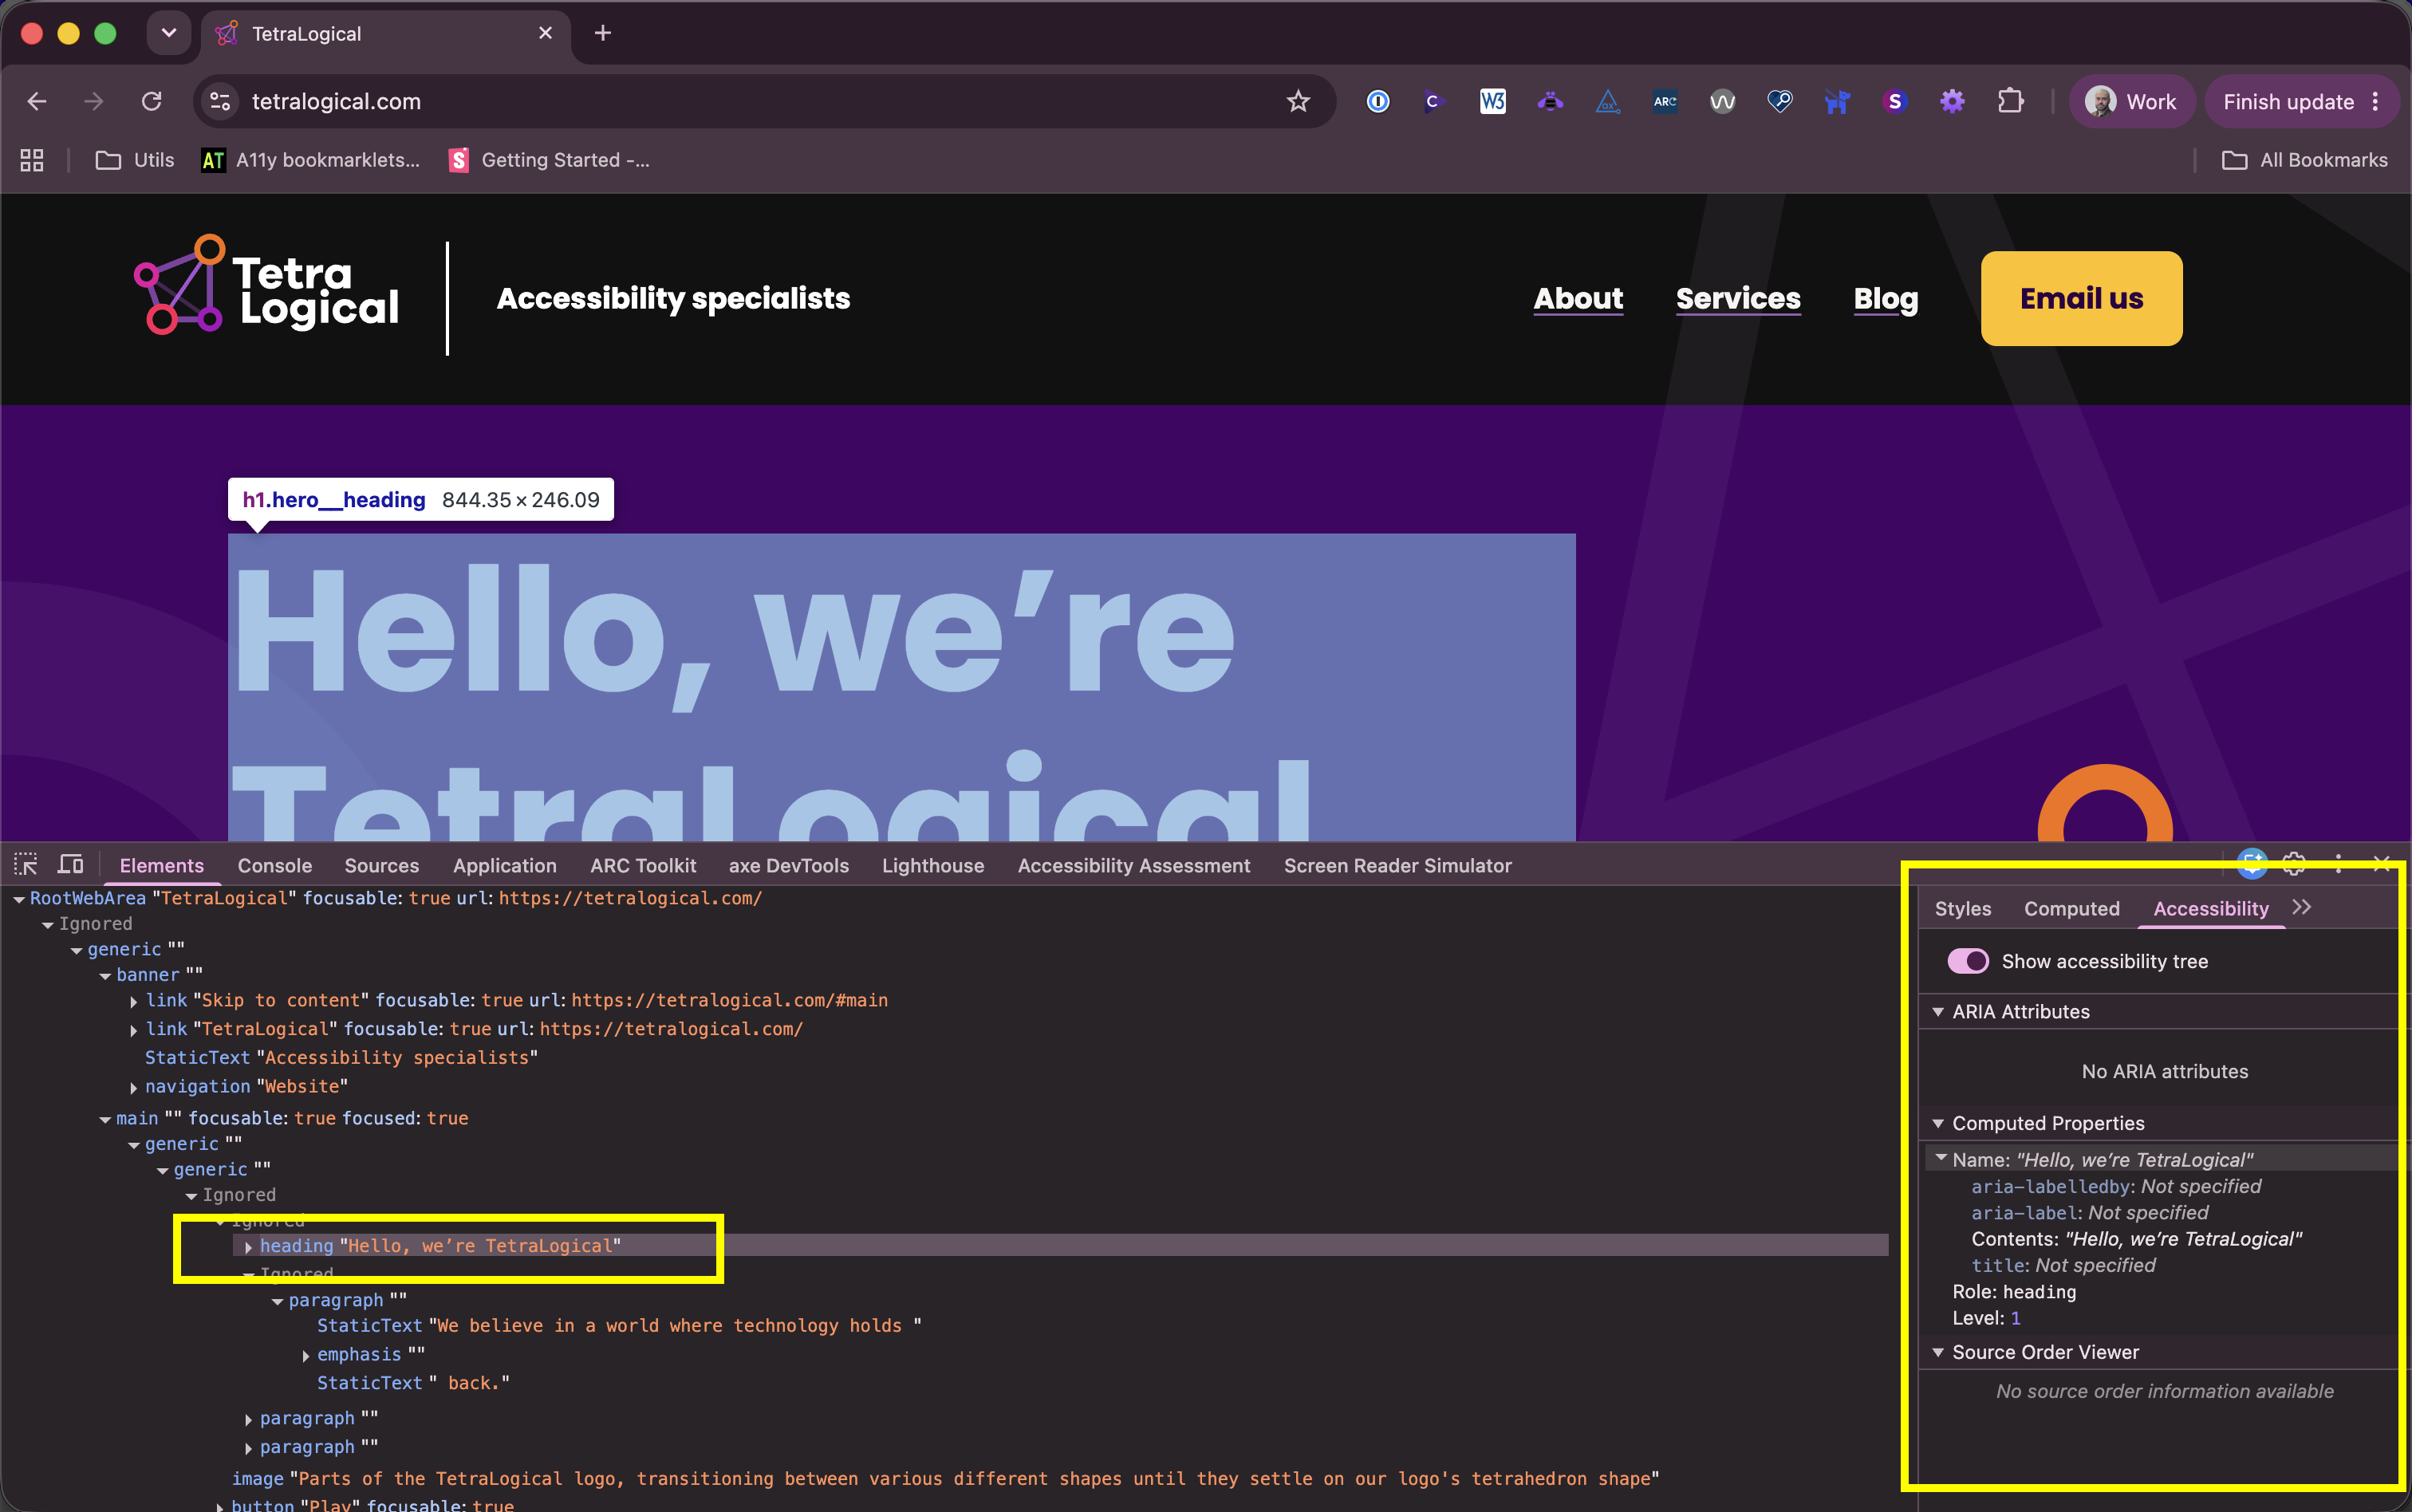The height and width of the screenshot is (1512, 2412).
Task: Reload the tetralogical.com page
Action: coord(152,101)
